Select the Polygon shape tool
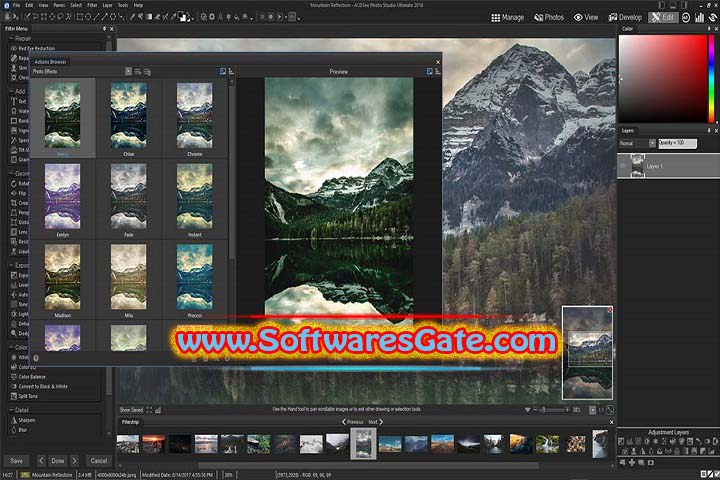This screenshot has width=720, height=480. pos(112,17)
